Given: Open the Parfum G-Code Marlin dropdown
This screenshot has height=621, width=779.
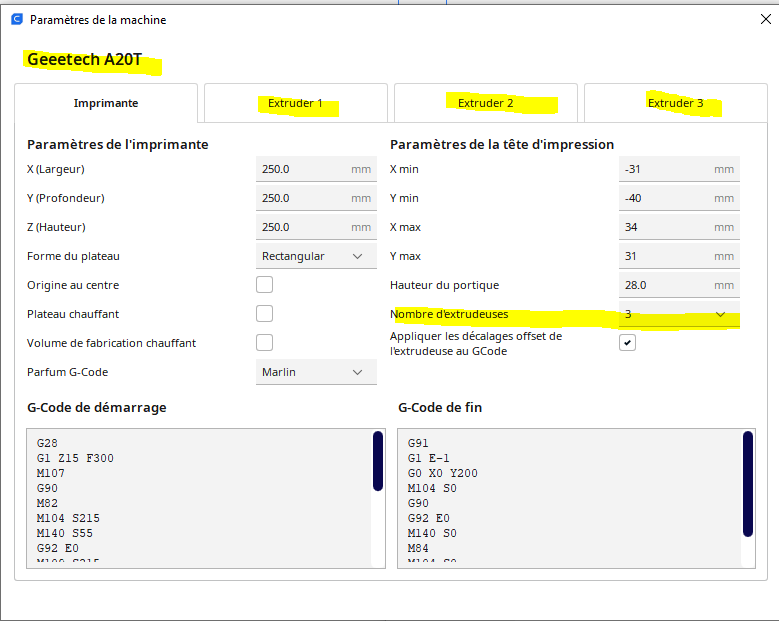Looking at the screenshot, I should [316, 372].
